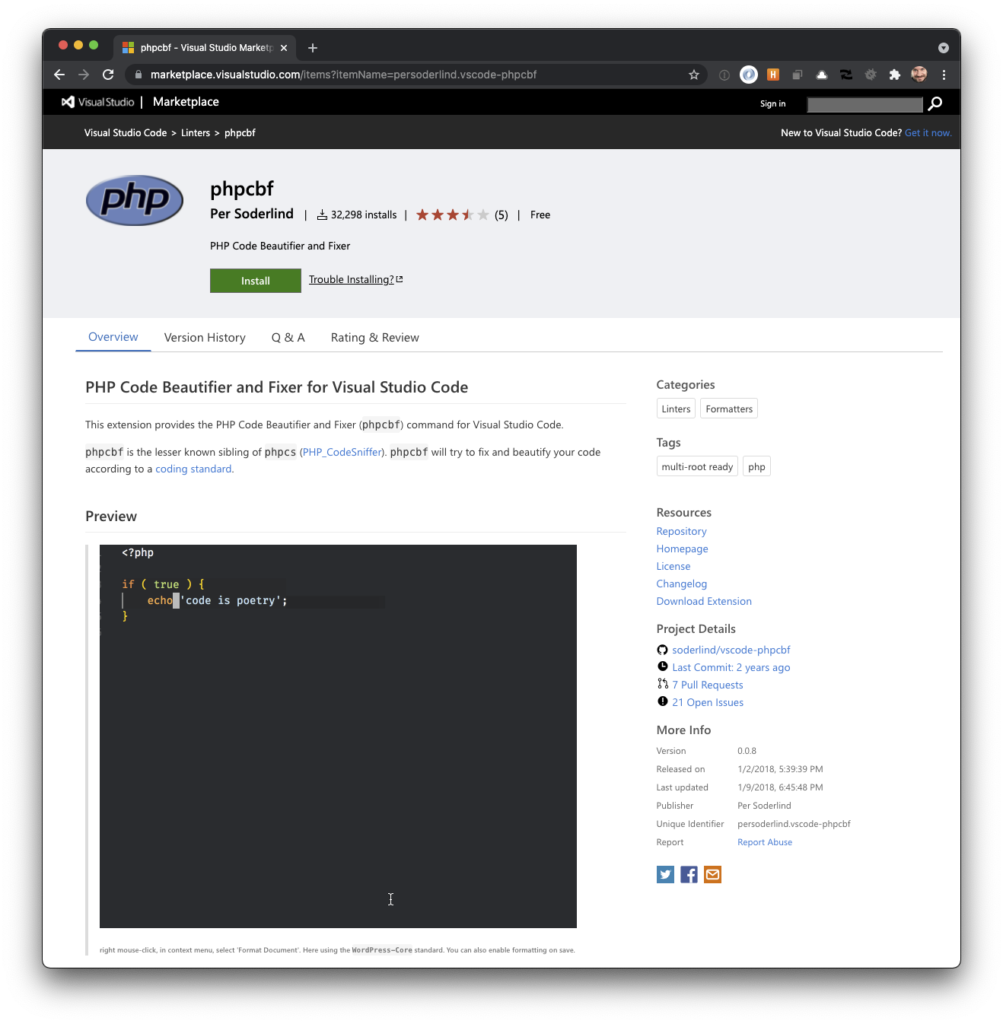
Task: Open the Trouble Installing? link
Action: (356, 280)
